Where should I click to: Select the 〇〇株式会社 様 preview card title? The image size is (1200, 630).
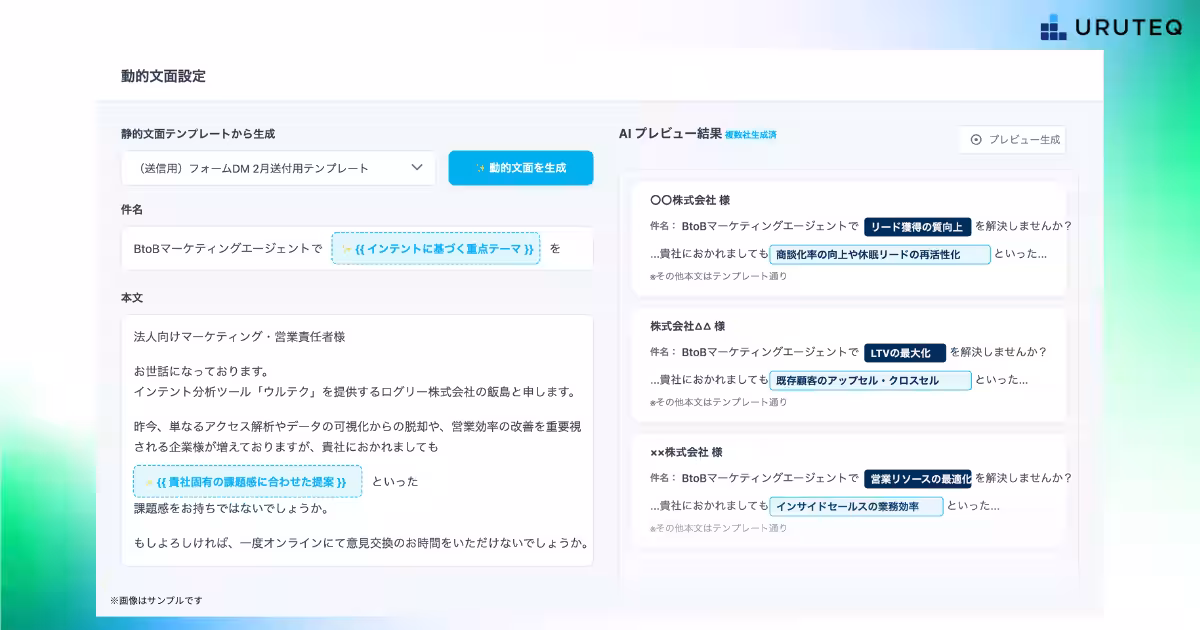click(x=690, y=200)
